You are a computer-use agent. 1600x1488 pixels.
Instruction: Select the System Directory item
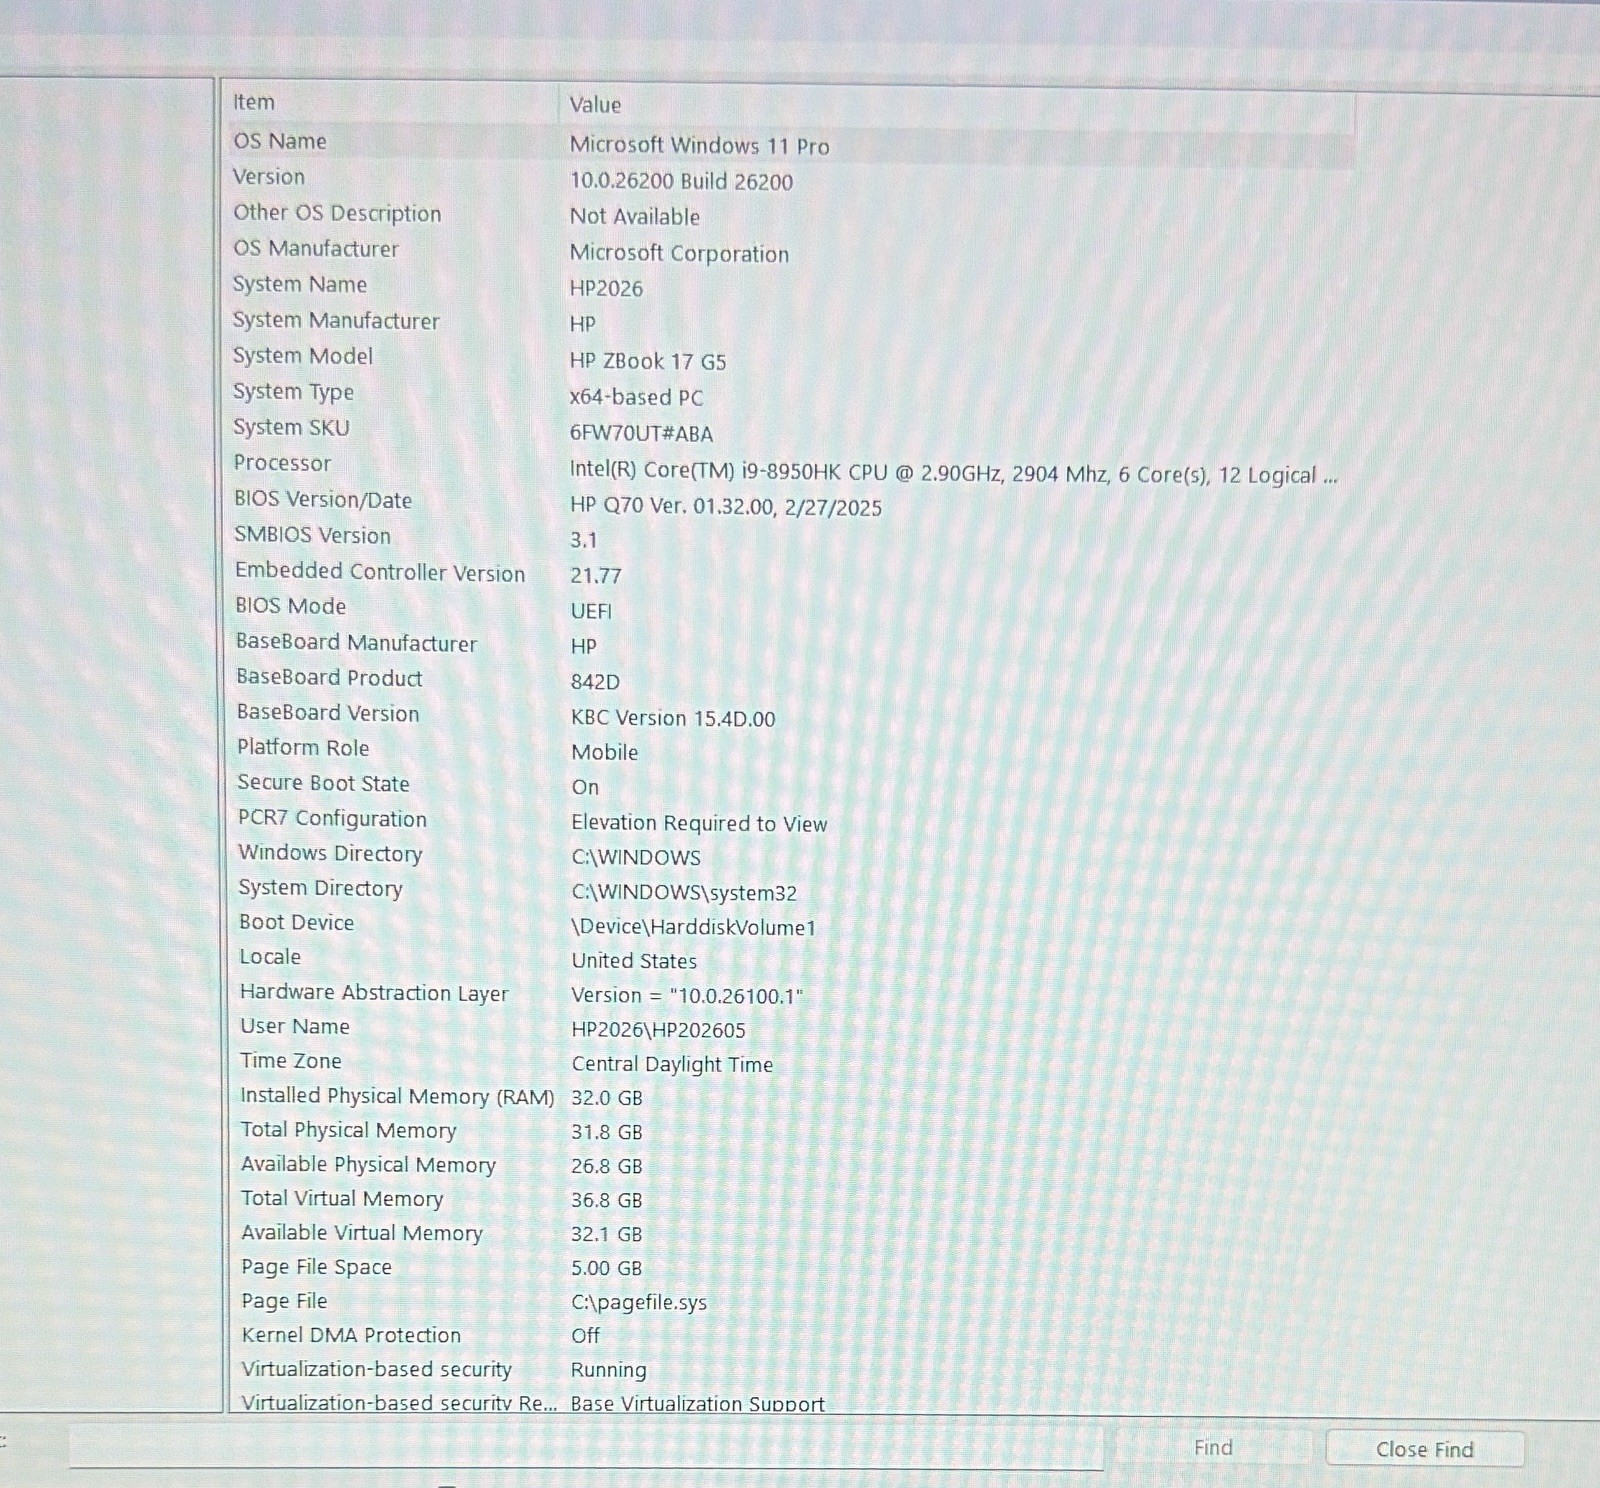[320, 888]
